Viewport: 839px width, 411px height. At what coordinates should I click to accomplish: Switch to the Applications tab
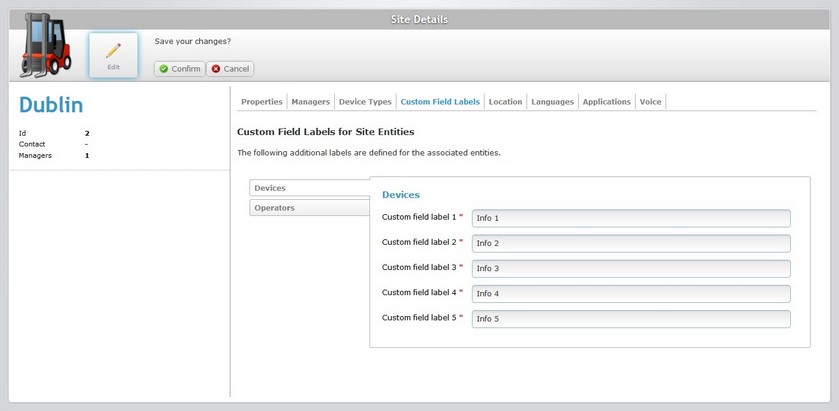pyautogui.click(x=607, y=102)
